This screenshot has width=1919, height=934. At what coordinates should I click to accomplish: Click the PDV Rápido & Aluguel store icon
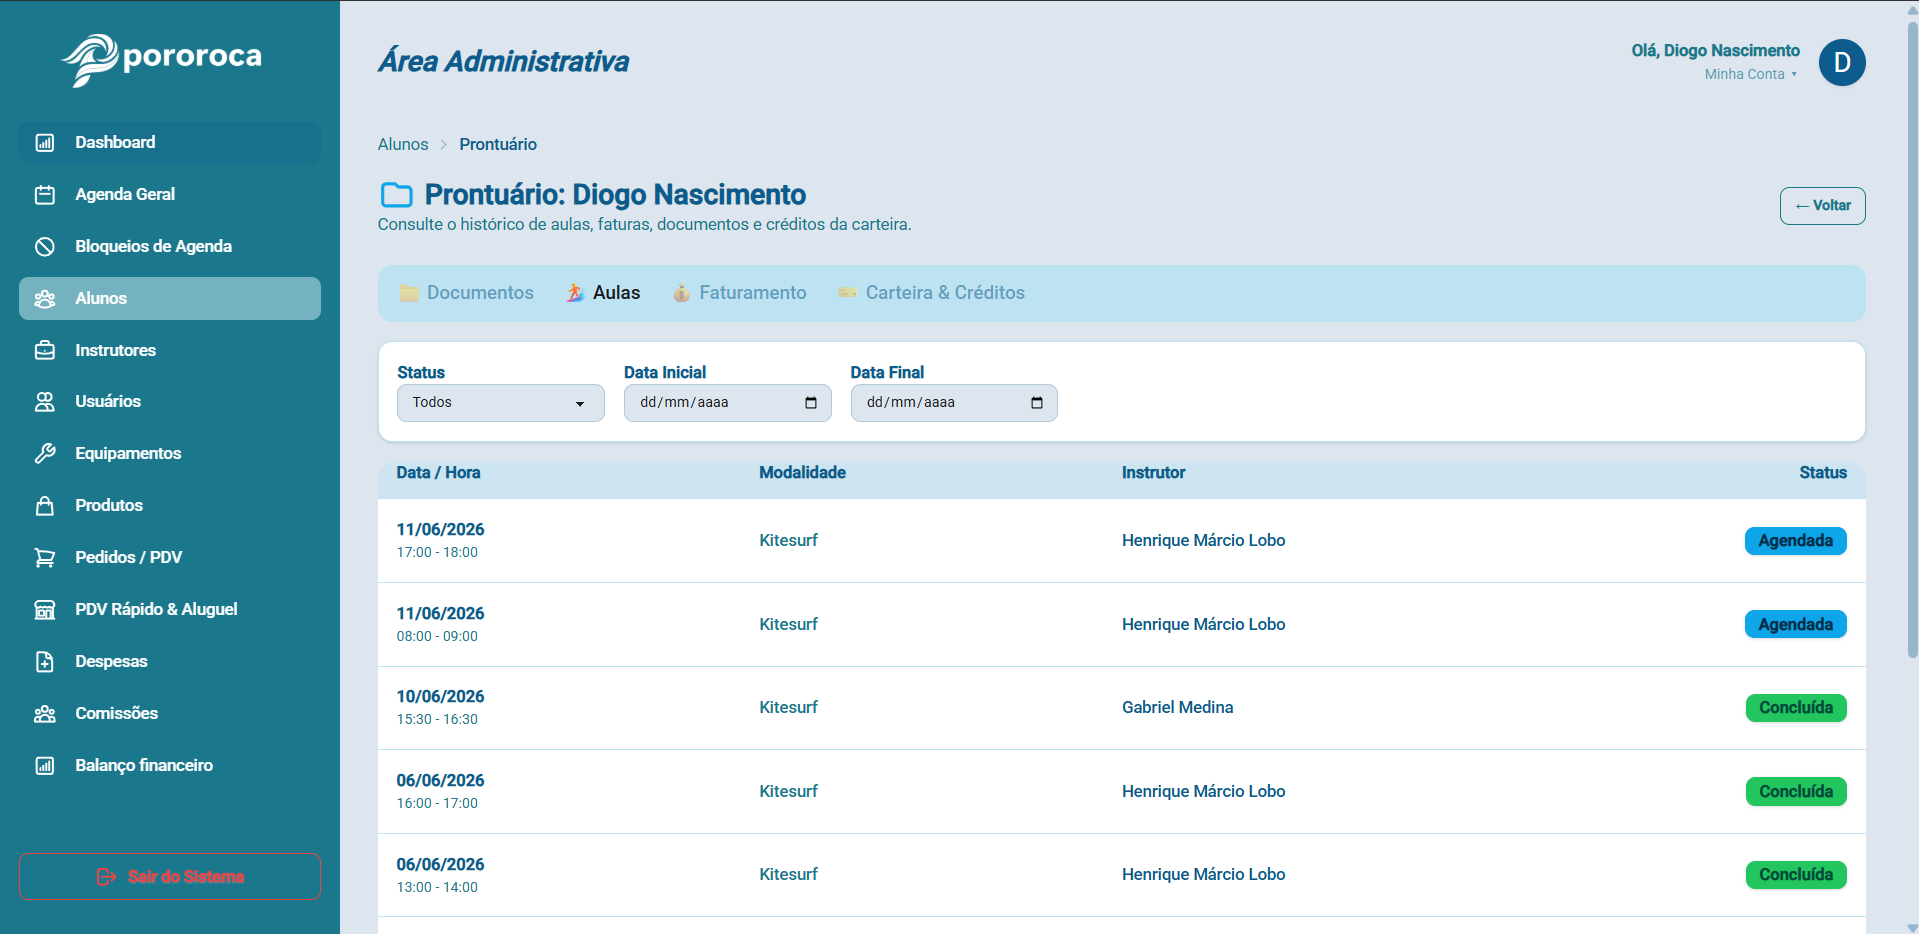pos(45,610)
